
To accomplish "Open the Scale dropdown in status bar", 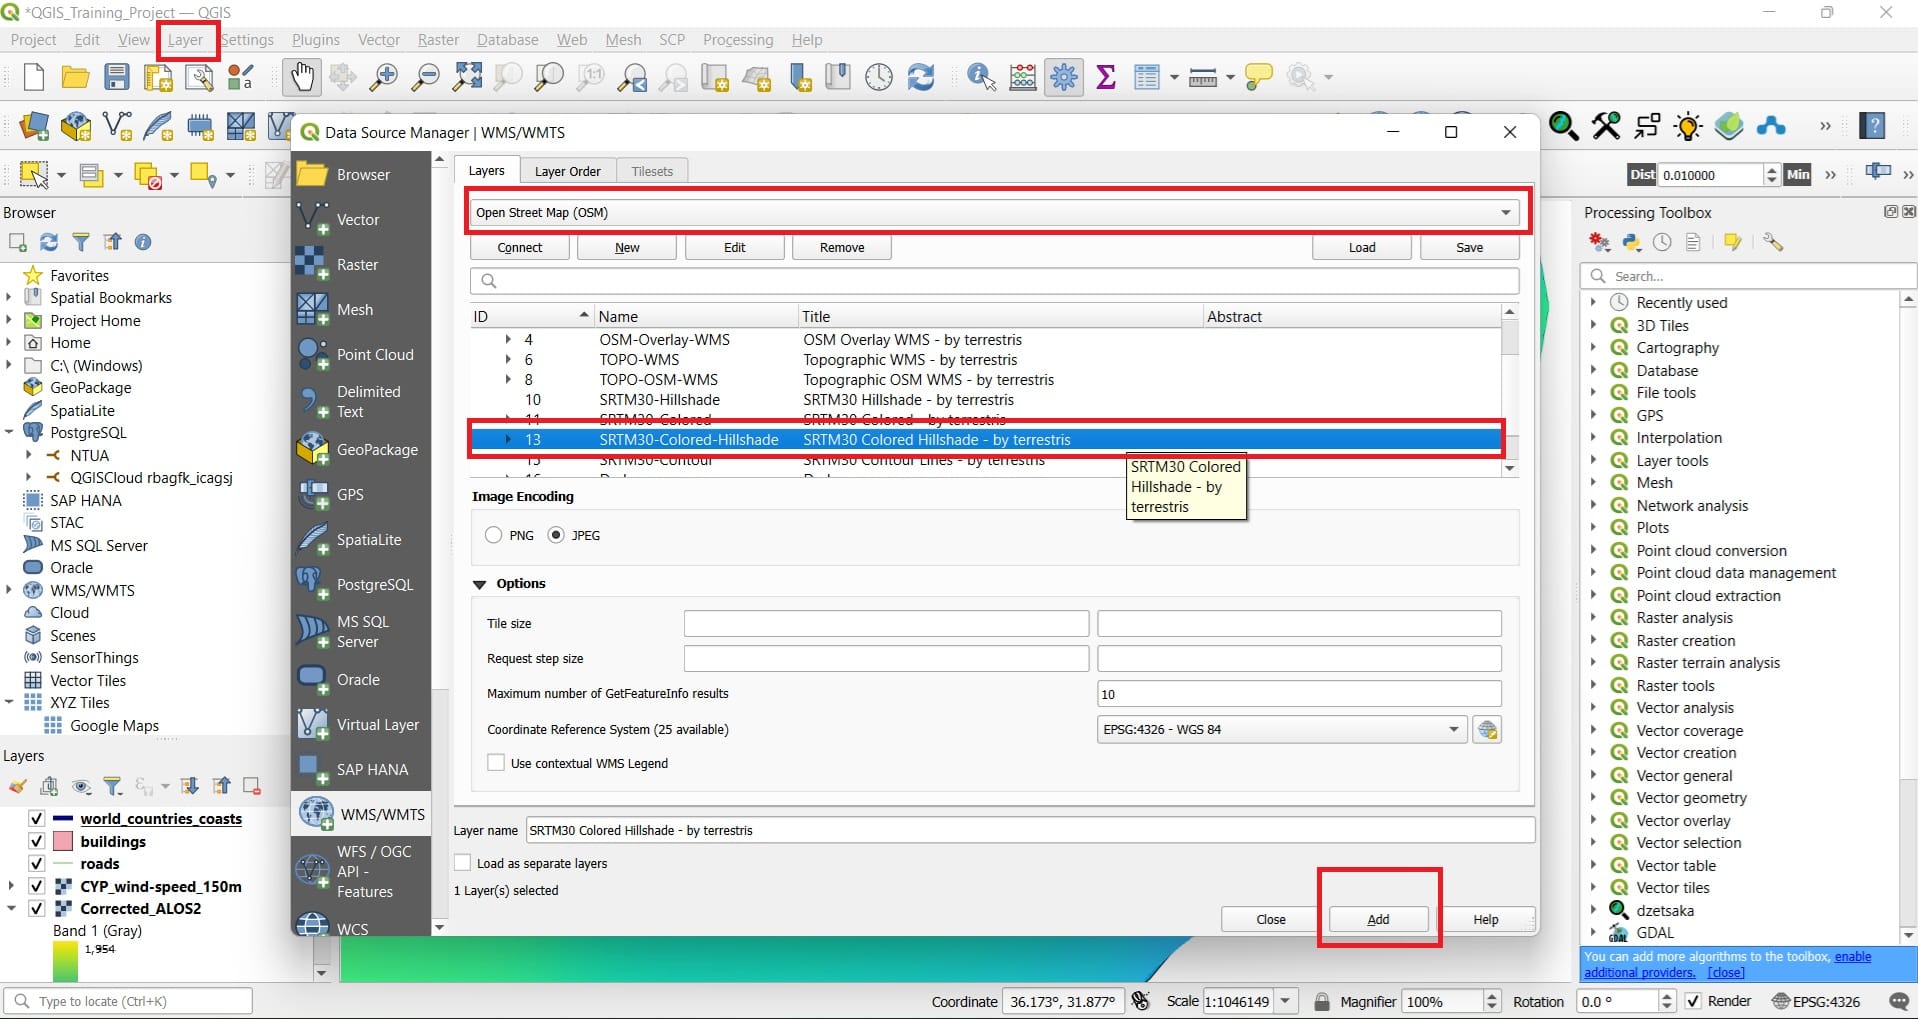I will [1286, 1001].
